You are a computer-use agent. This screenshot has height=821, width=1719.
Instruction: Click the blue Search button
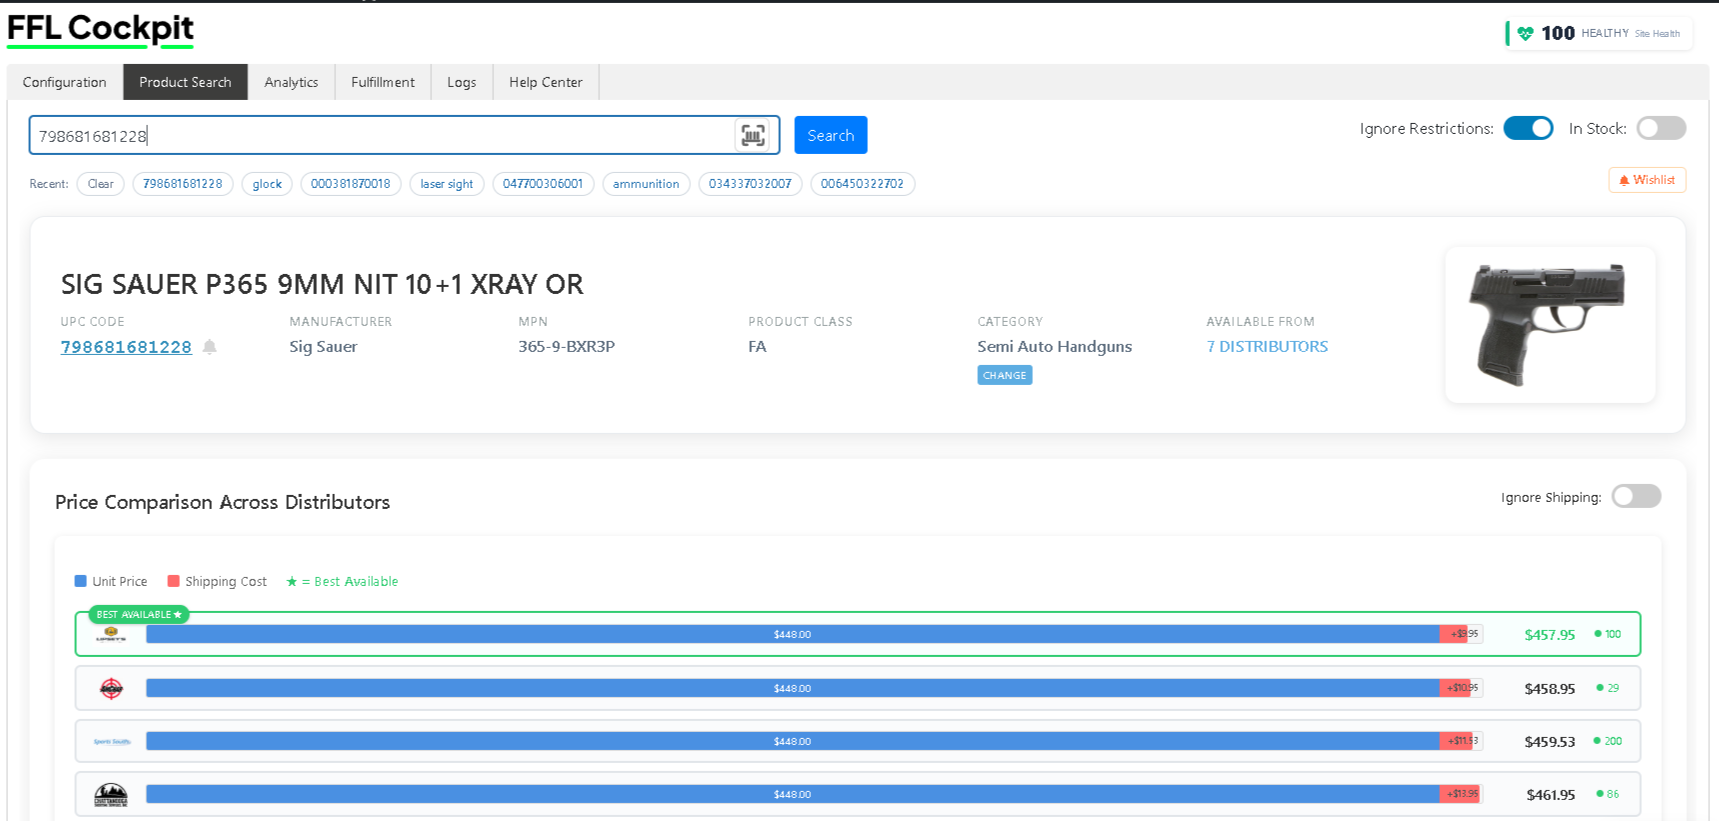tap(830, 135)
